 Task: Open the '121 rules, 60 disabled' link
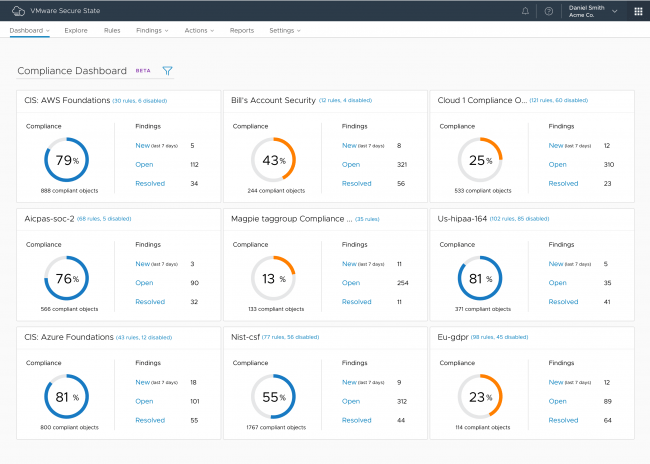click(x=559, y=100)
